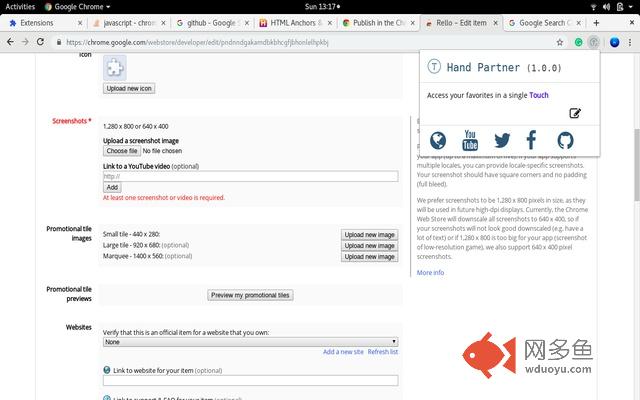
Task: Upload new image for Small tile
Action: (x=369, y=235)
